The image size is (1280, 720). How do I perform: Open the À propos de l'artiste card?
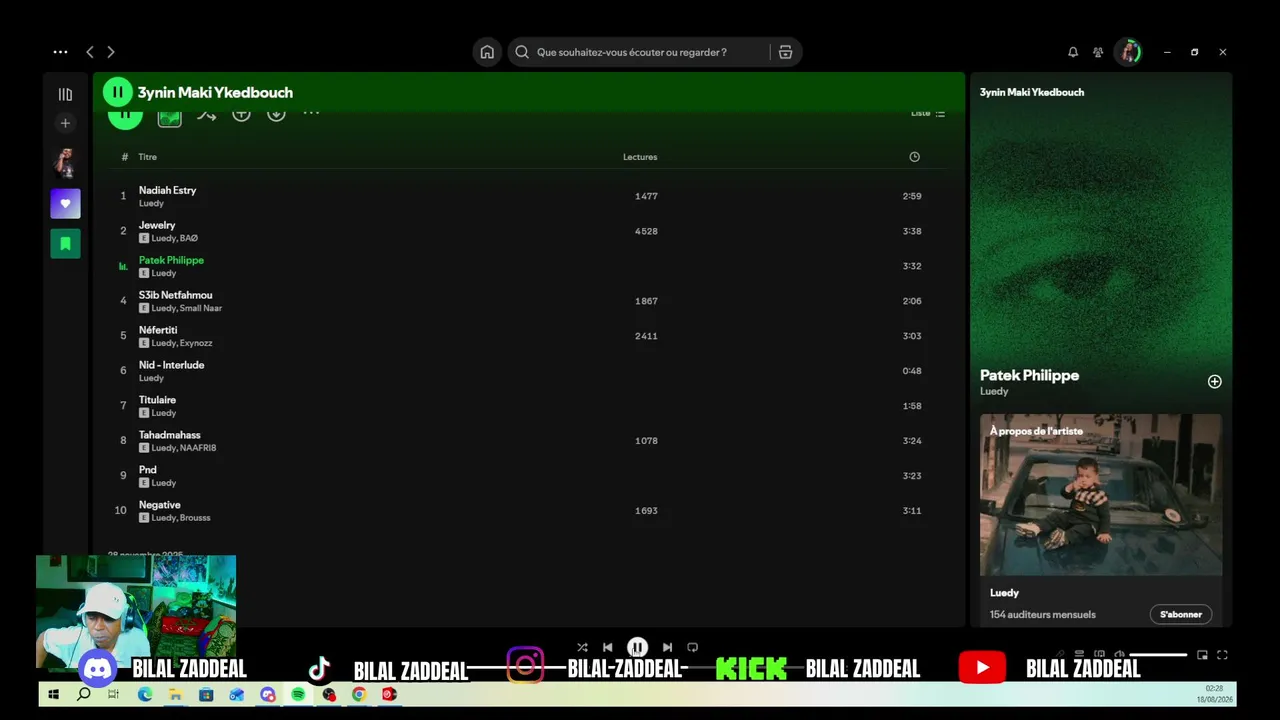(1101, 520)
